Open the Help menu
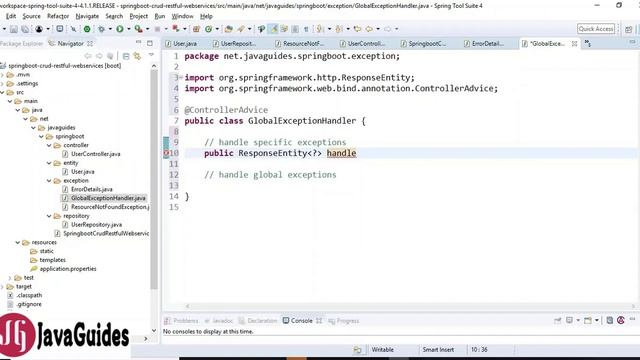This screenshot has height=360, width=640. [206, 16]
